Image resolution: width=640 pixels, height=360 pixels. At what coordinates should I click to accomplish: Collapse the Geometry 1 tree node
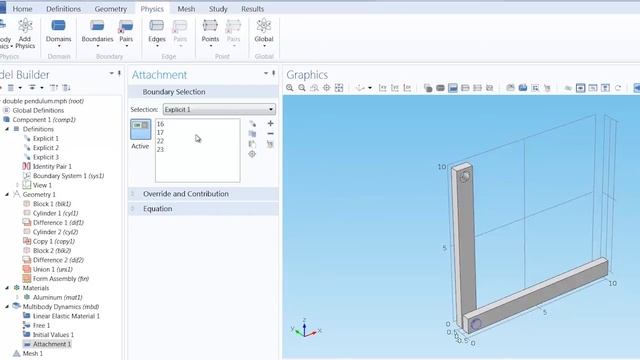tap(7, 195)
